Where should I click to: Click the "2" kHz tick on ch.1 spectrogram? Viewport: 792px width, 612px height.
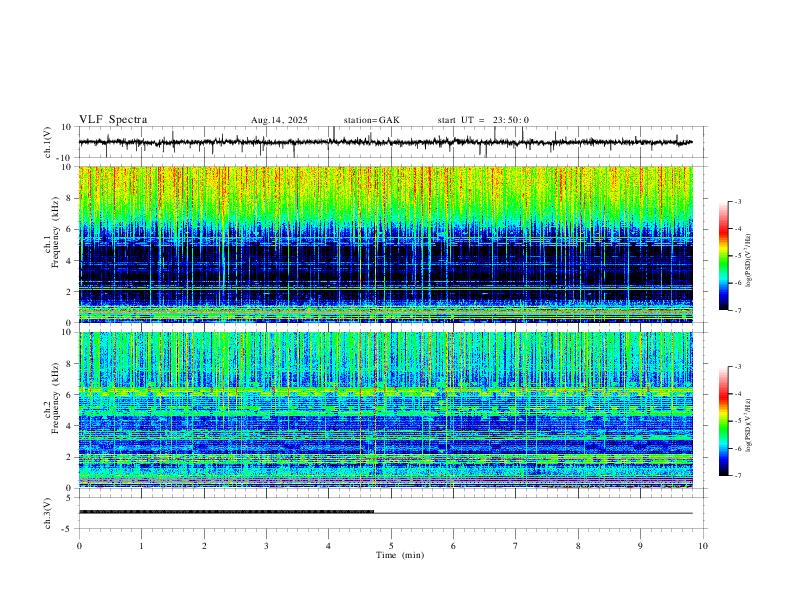coord(69,292)
